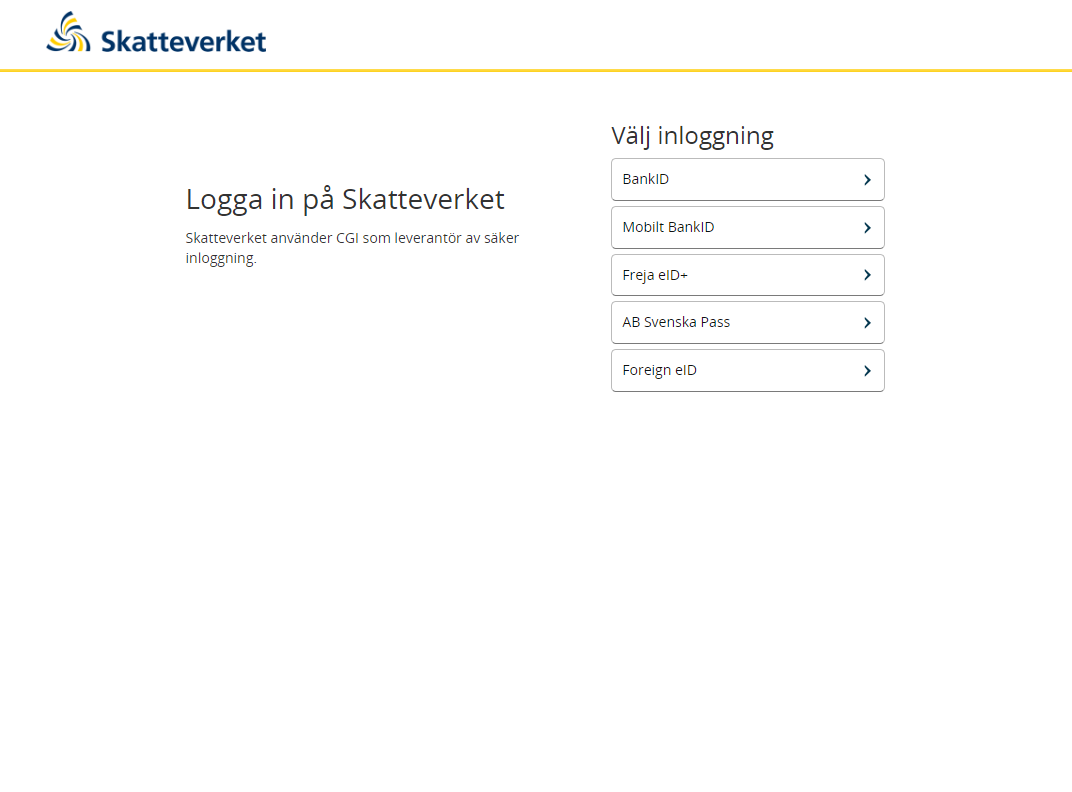
Task: Choose BankID login option
Action: pyautogui.click(x=747, y=179)
